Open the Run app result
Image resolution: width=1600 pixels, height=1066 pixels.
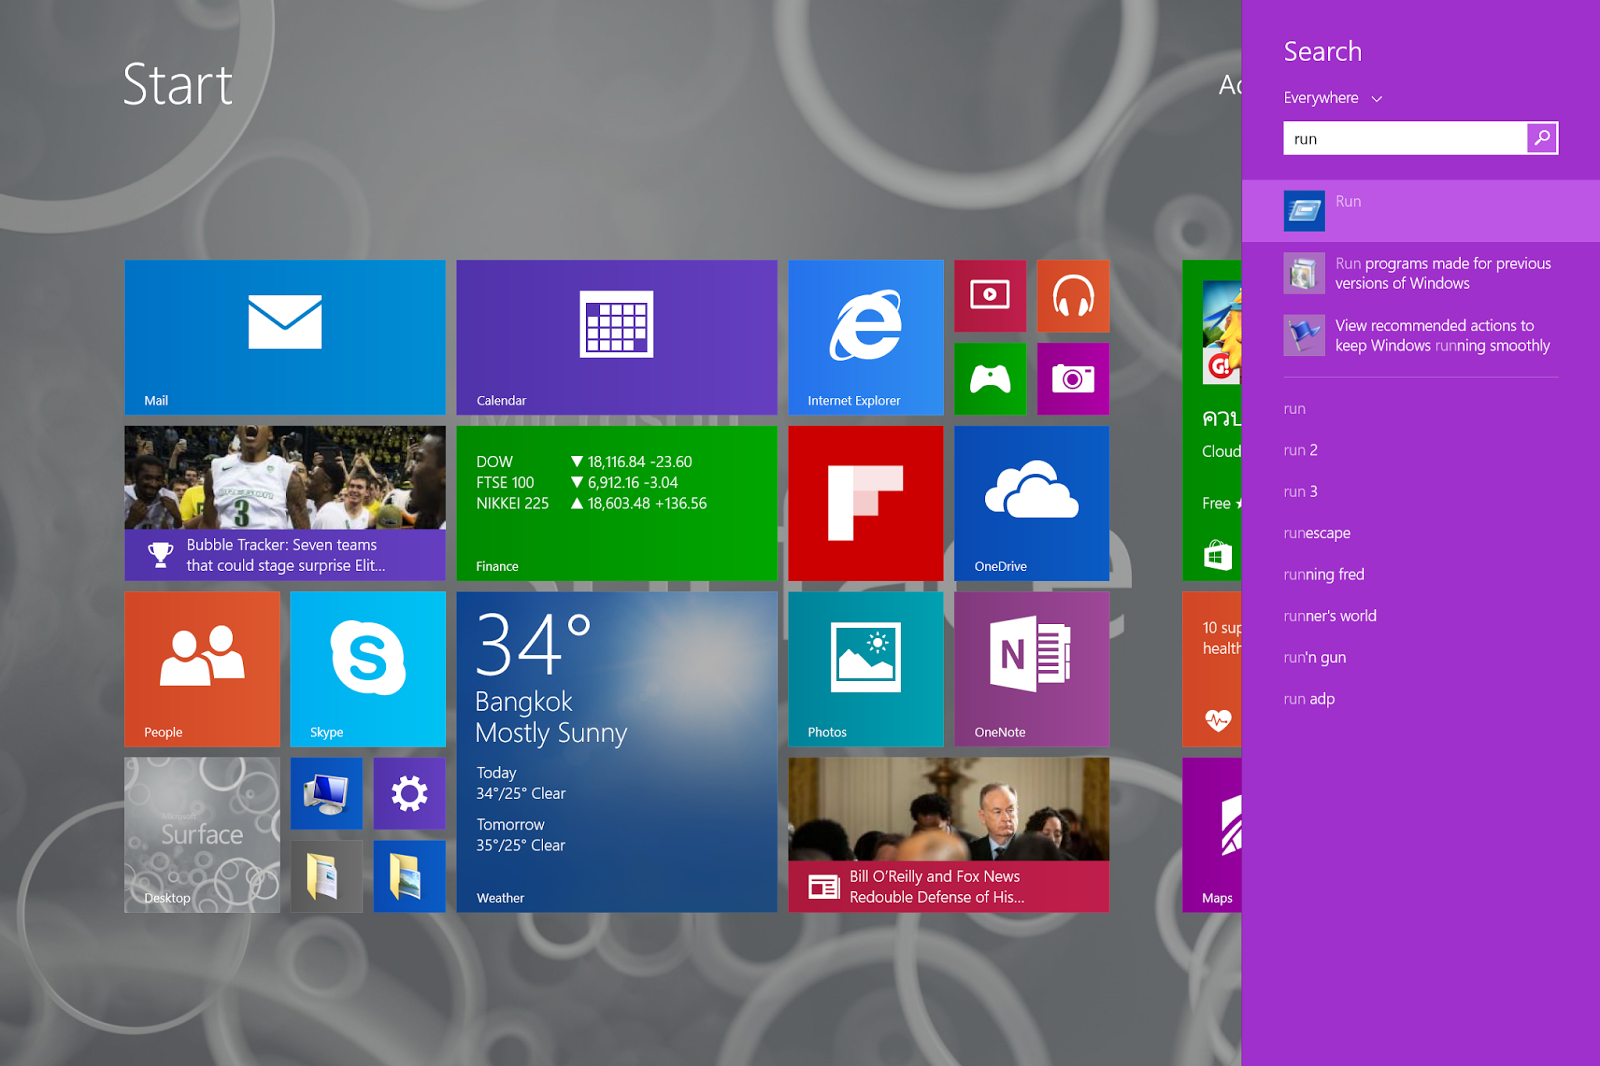click(1421, 211)
